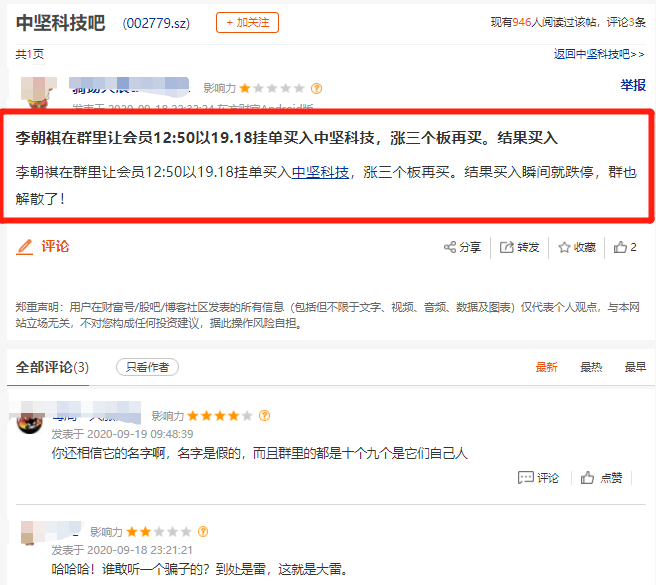Viewport: 656px width, 585px height.
Task: Sort comments by 最热
Action: tap(591, 367)
